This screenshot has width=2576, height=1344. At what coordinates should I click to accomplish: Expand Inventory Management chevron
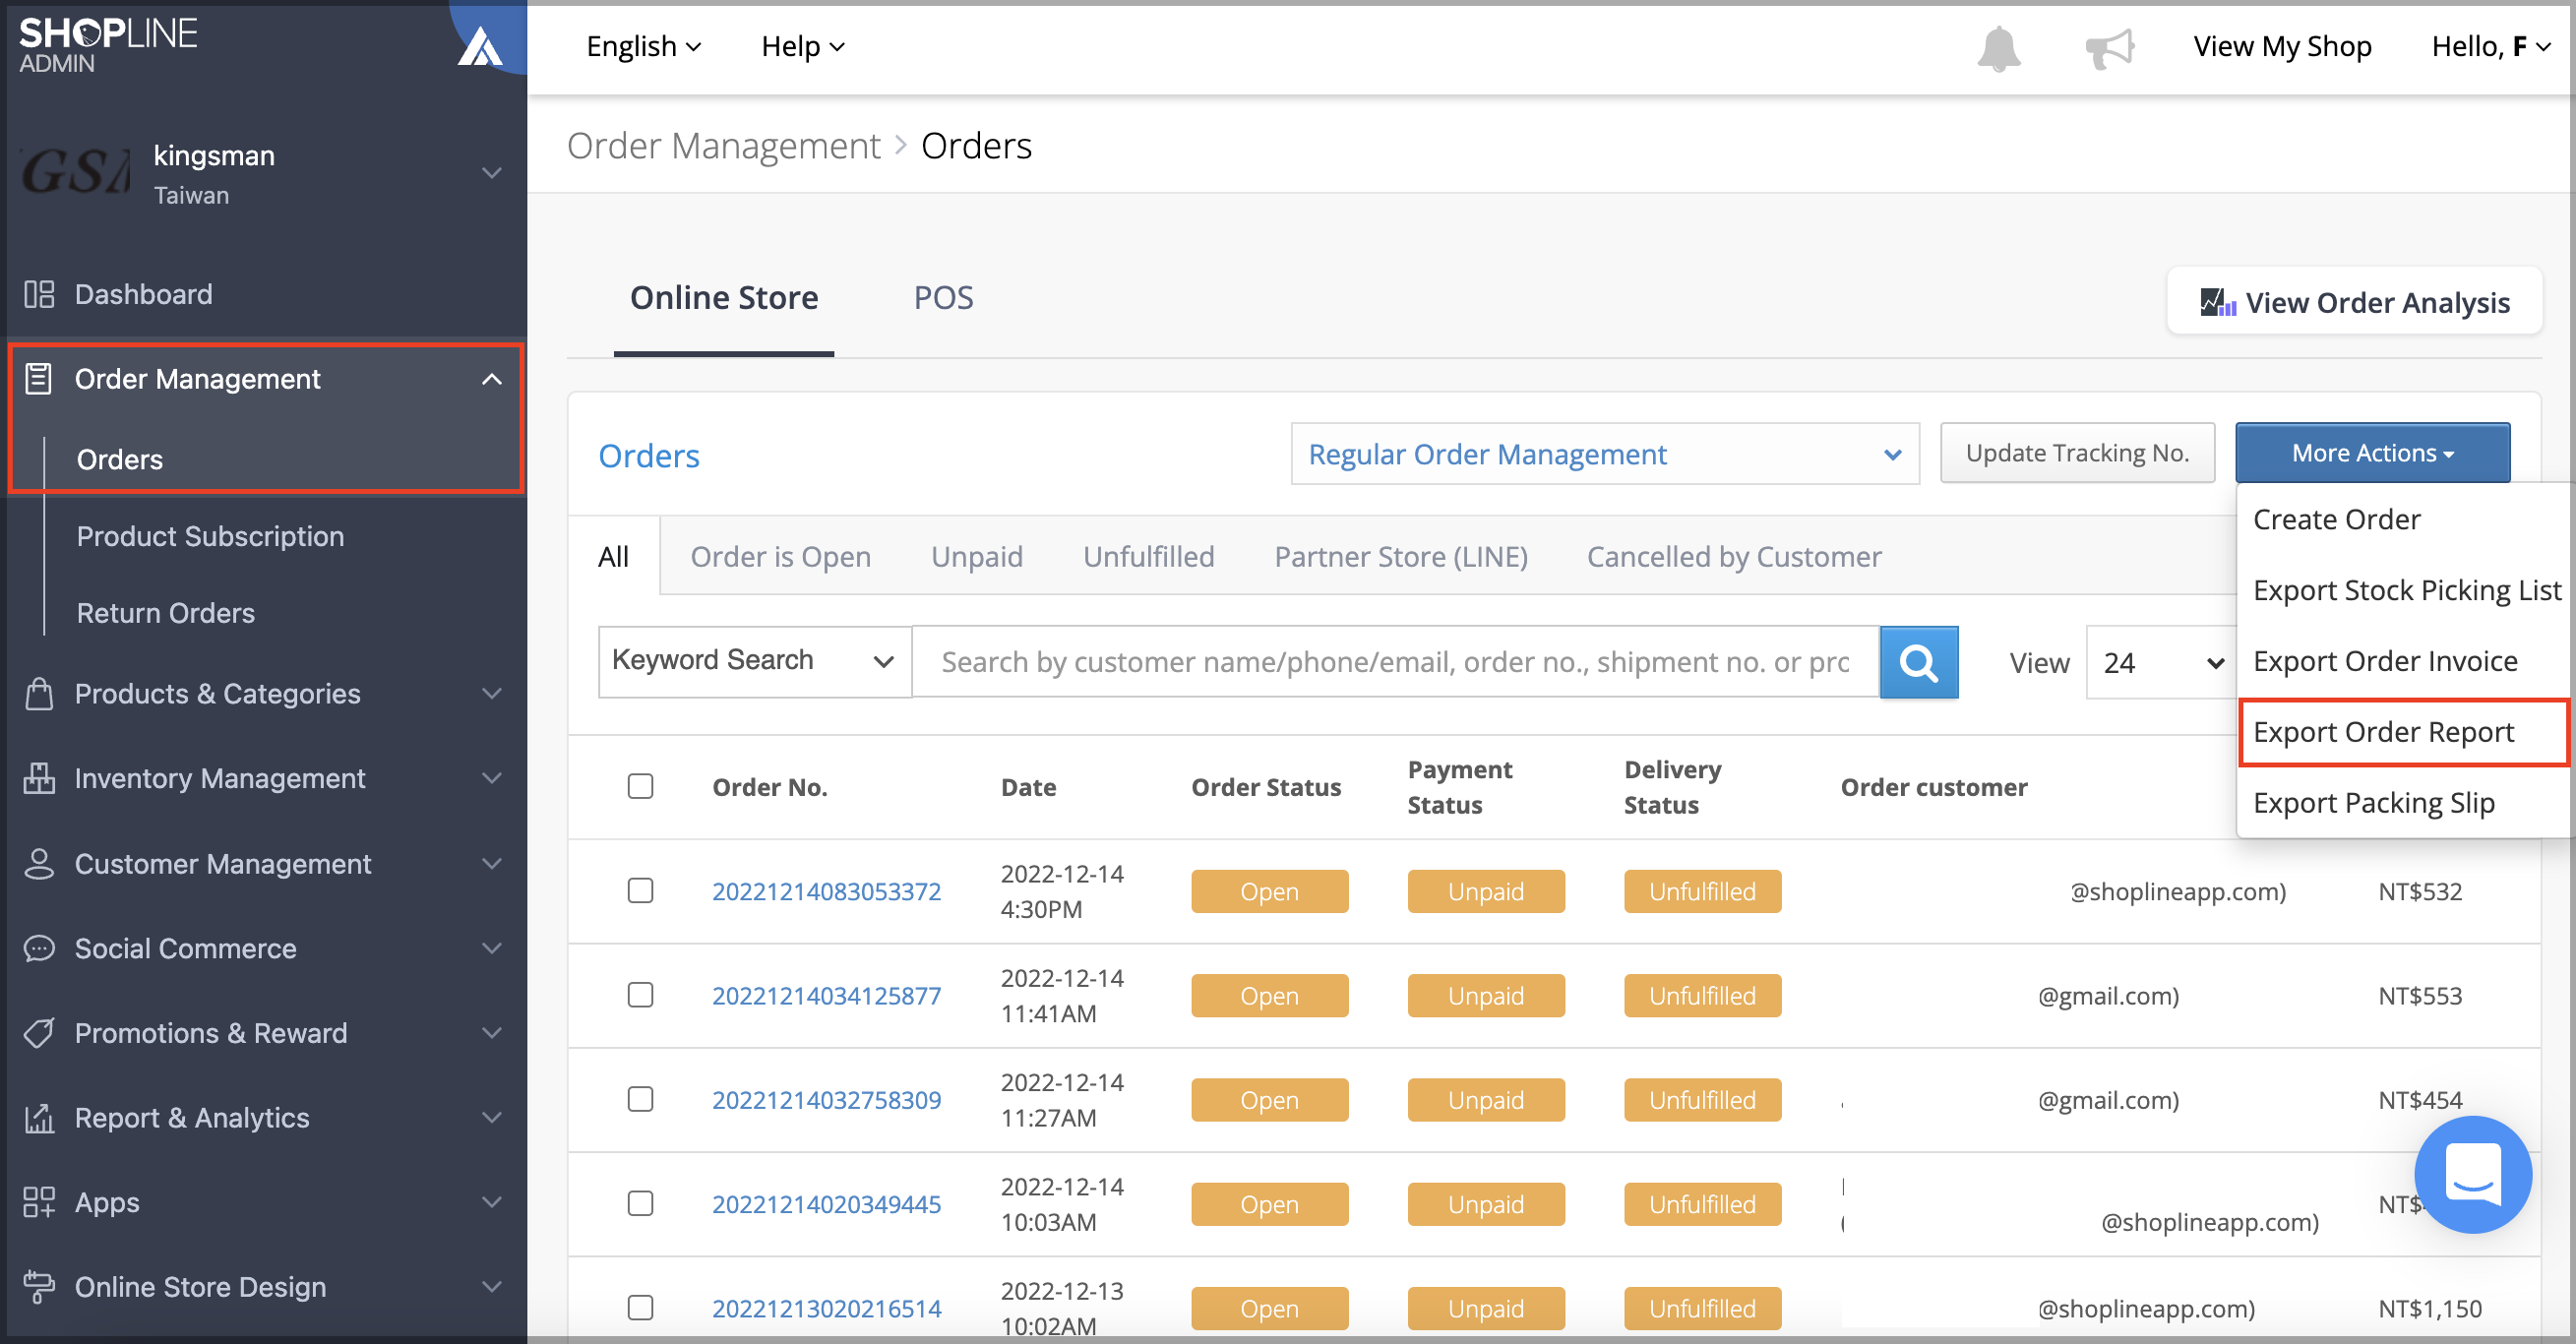[x=491, y=778]
